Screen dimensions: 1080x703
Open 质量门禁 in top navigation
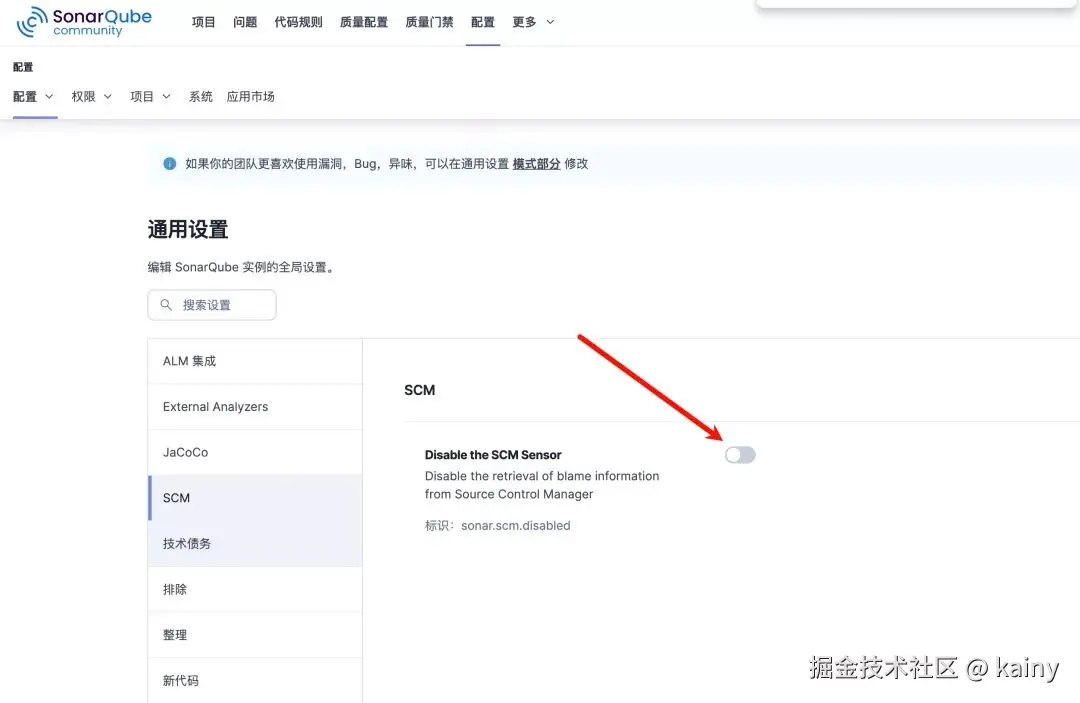(x=429, y=22)
